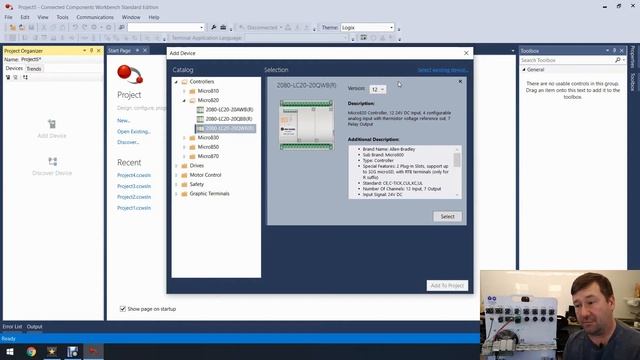Expand the Safety catalog node
This screenshot has height=360, width=640.
coord(176,184)
